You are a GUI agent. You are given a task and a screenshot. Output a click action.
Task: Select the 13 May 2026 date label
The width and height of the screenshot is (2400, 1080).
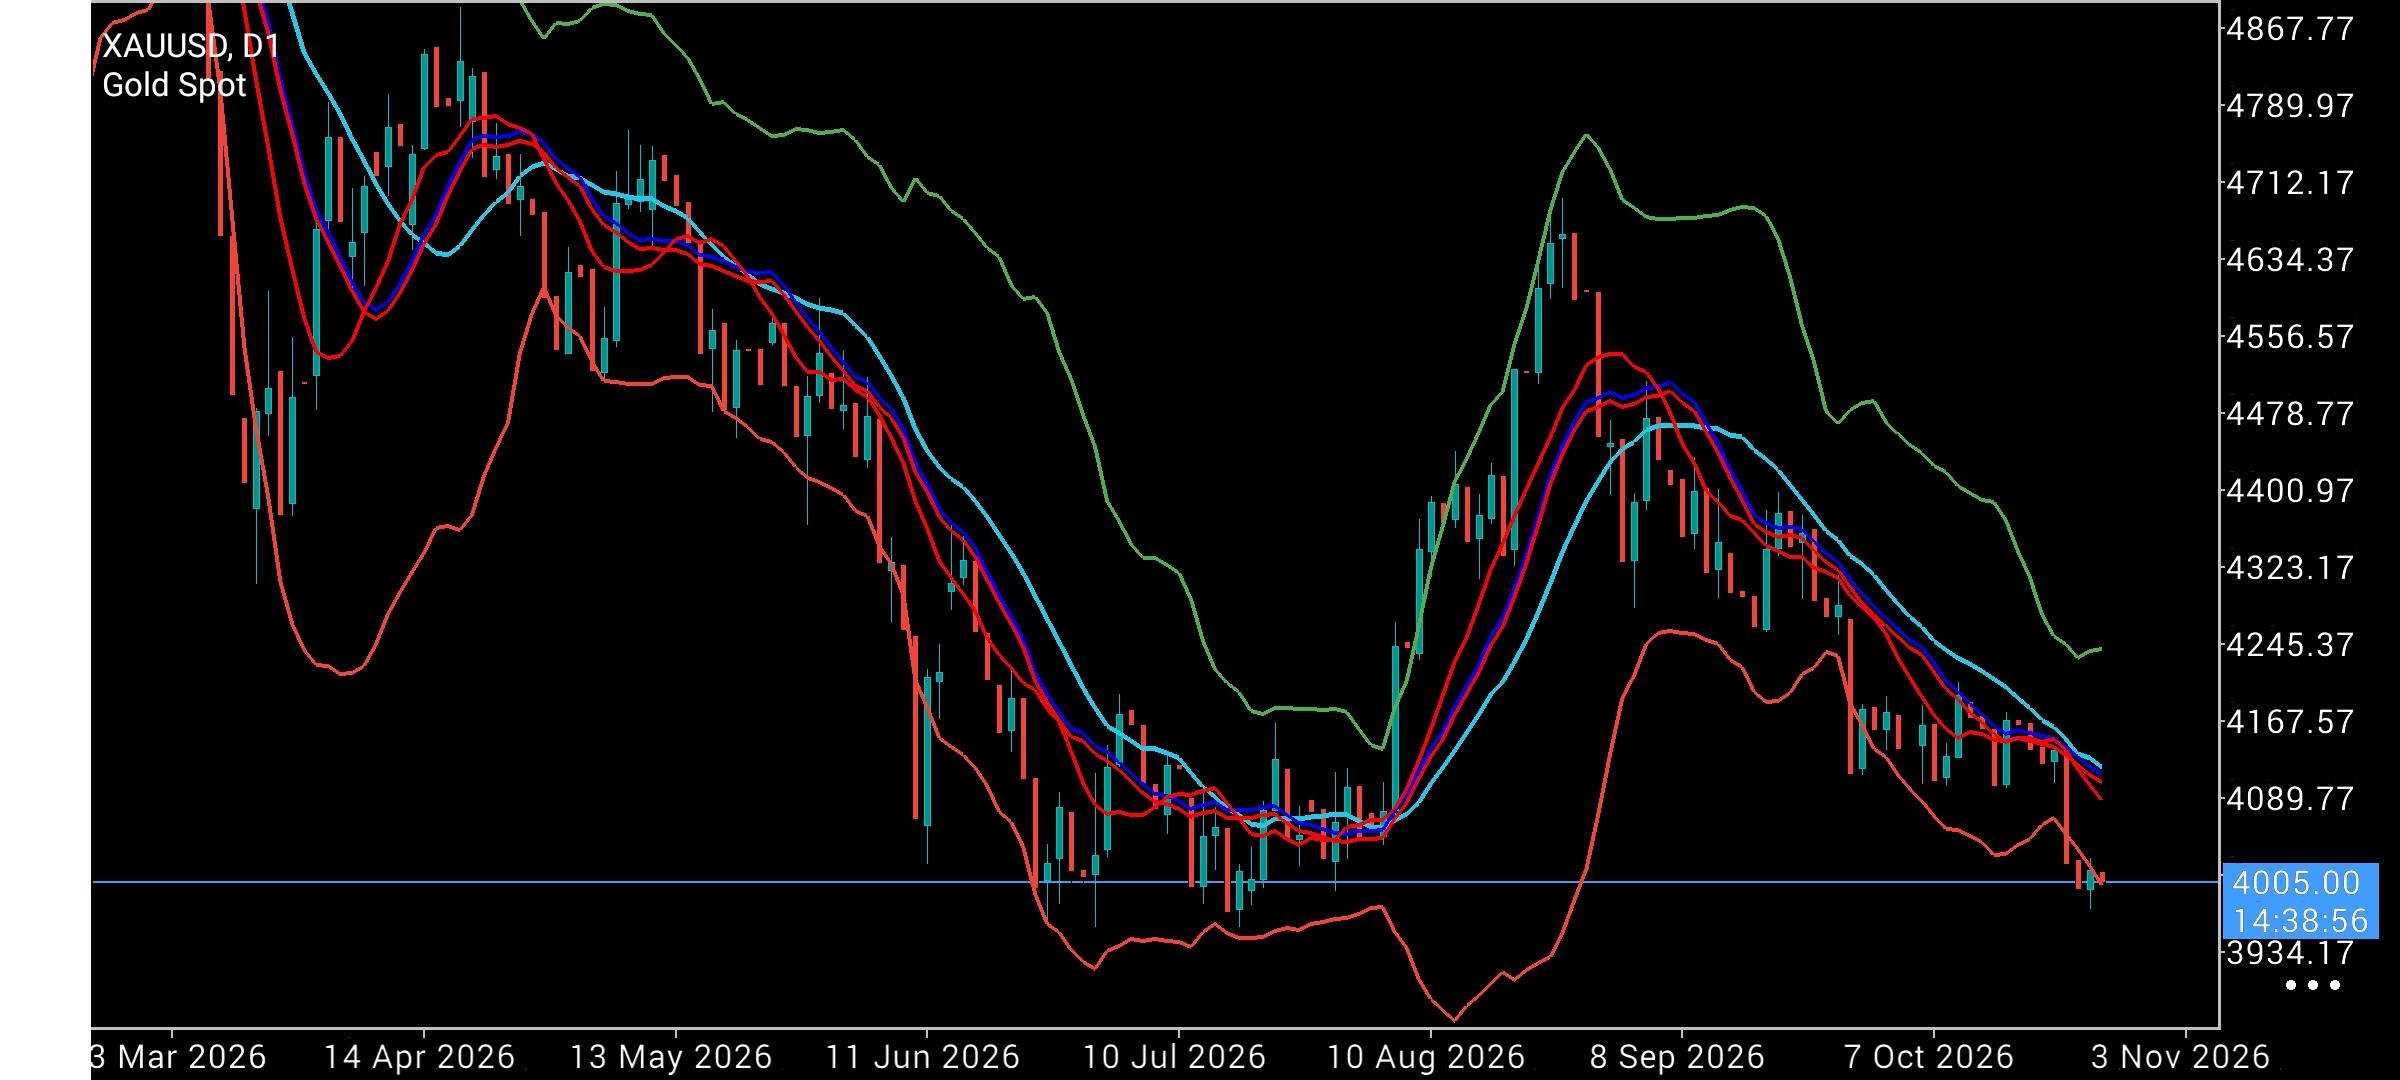point(671,1057)
